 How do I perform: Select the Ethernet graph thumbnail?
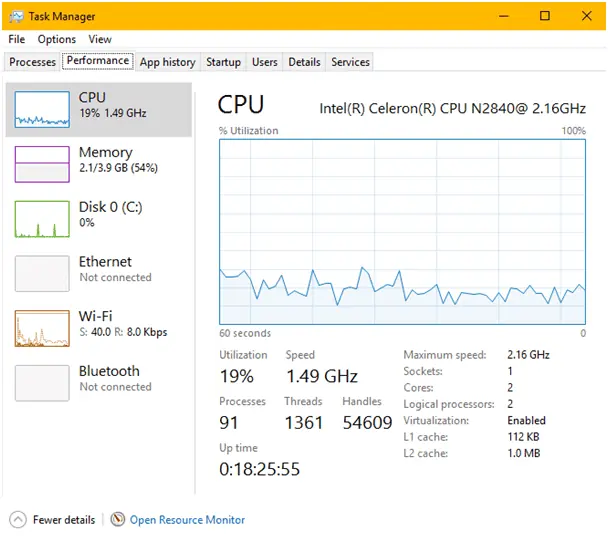(x=42, y=273)
